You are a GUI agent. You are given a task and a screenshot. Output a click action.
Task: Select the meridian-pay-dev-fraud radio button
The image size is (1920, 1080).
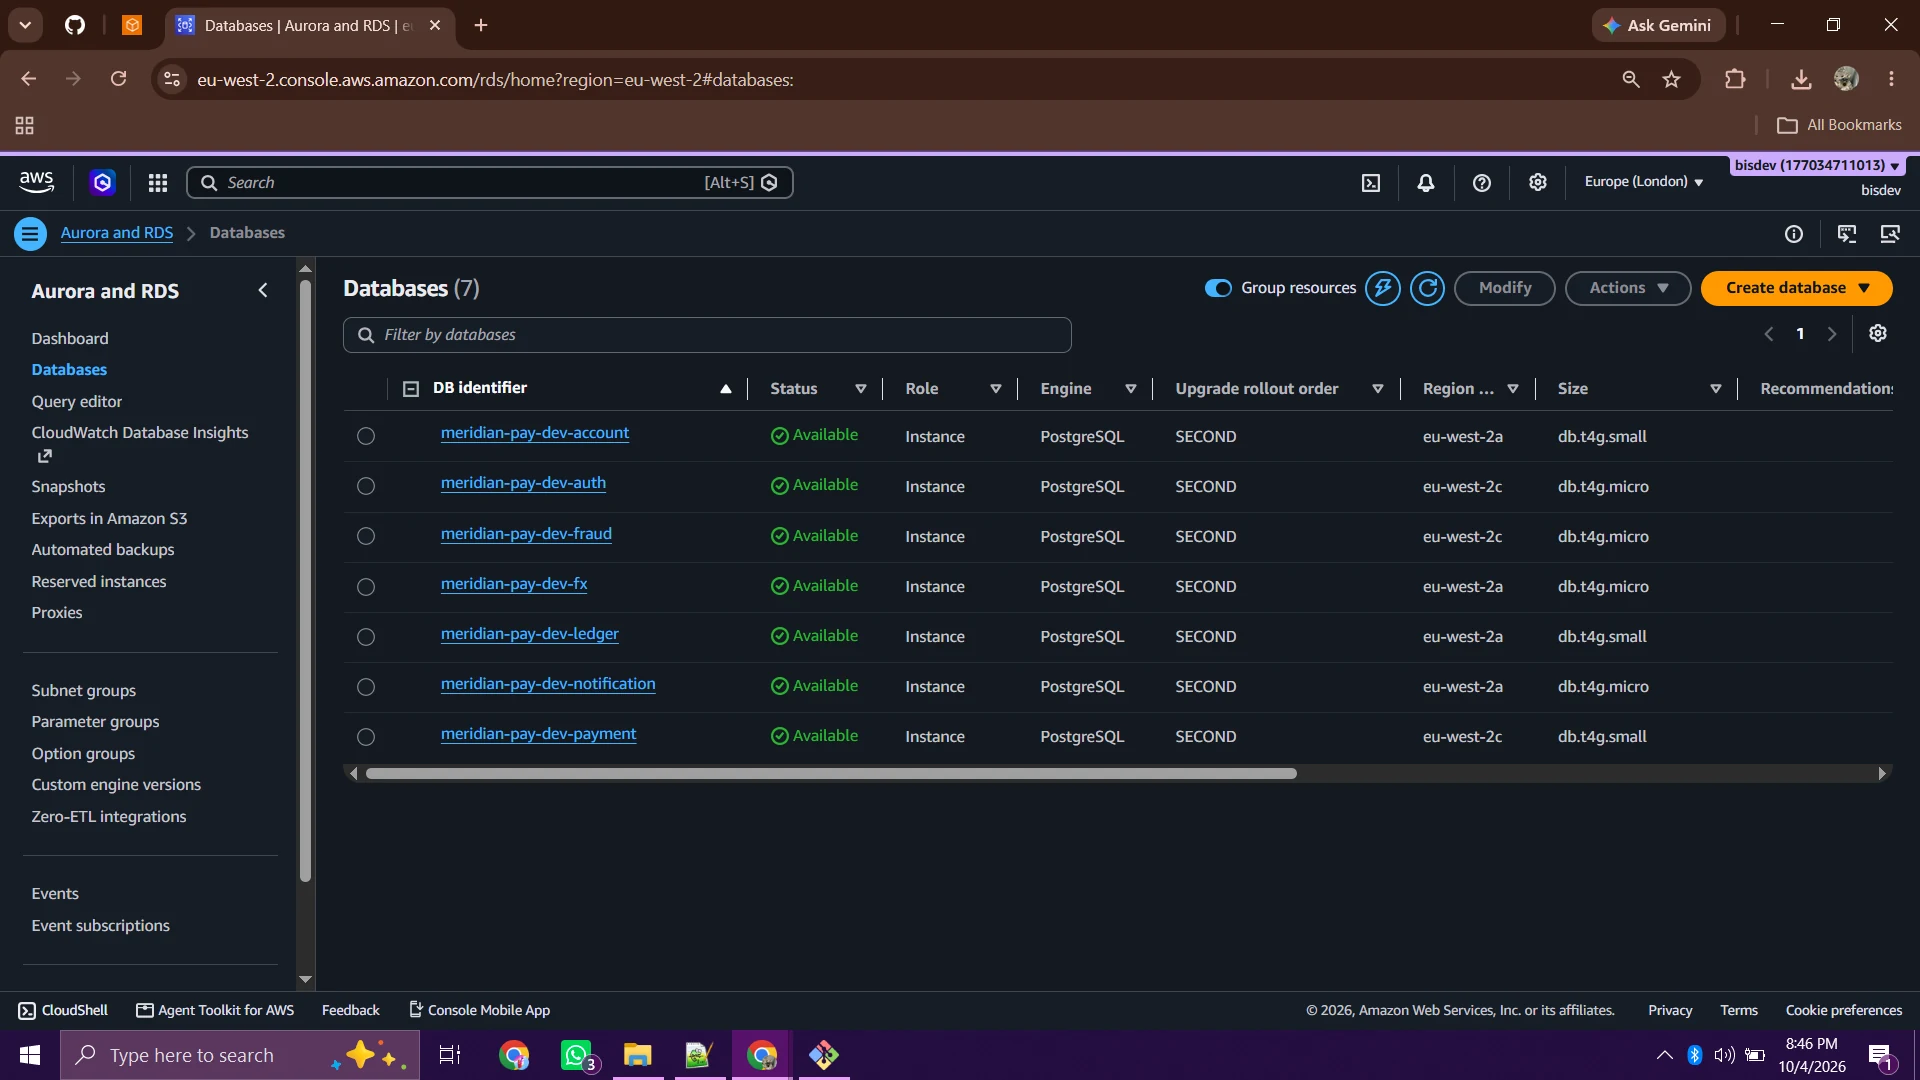point(366,536)
